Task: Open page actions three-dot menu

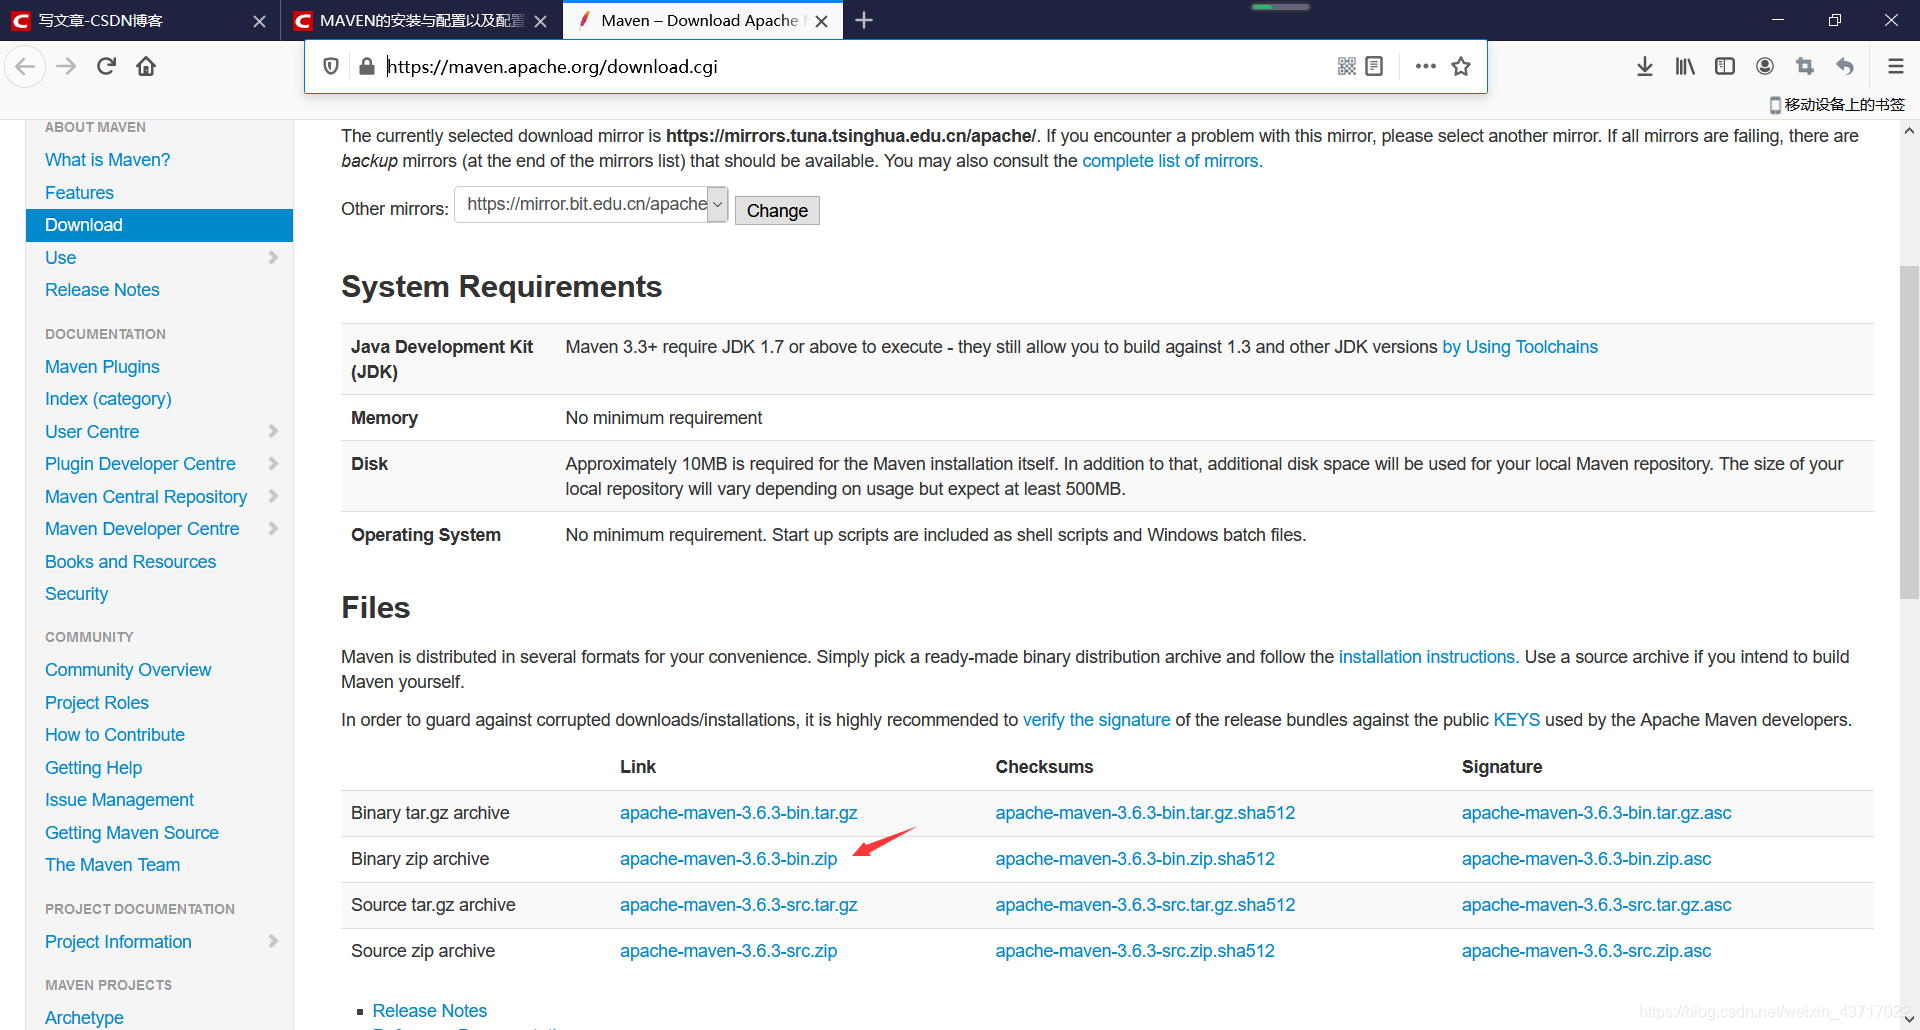Action: click(x=1426, y=67)
